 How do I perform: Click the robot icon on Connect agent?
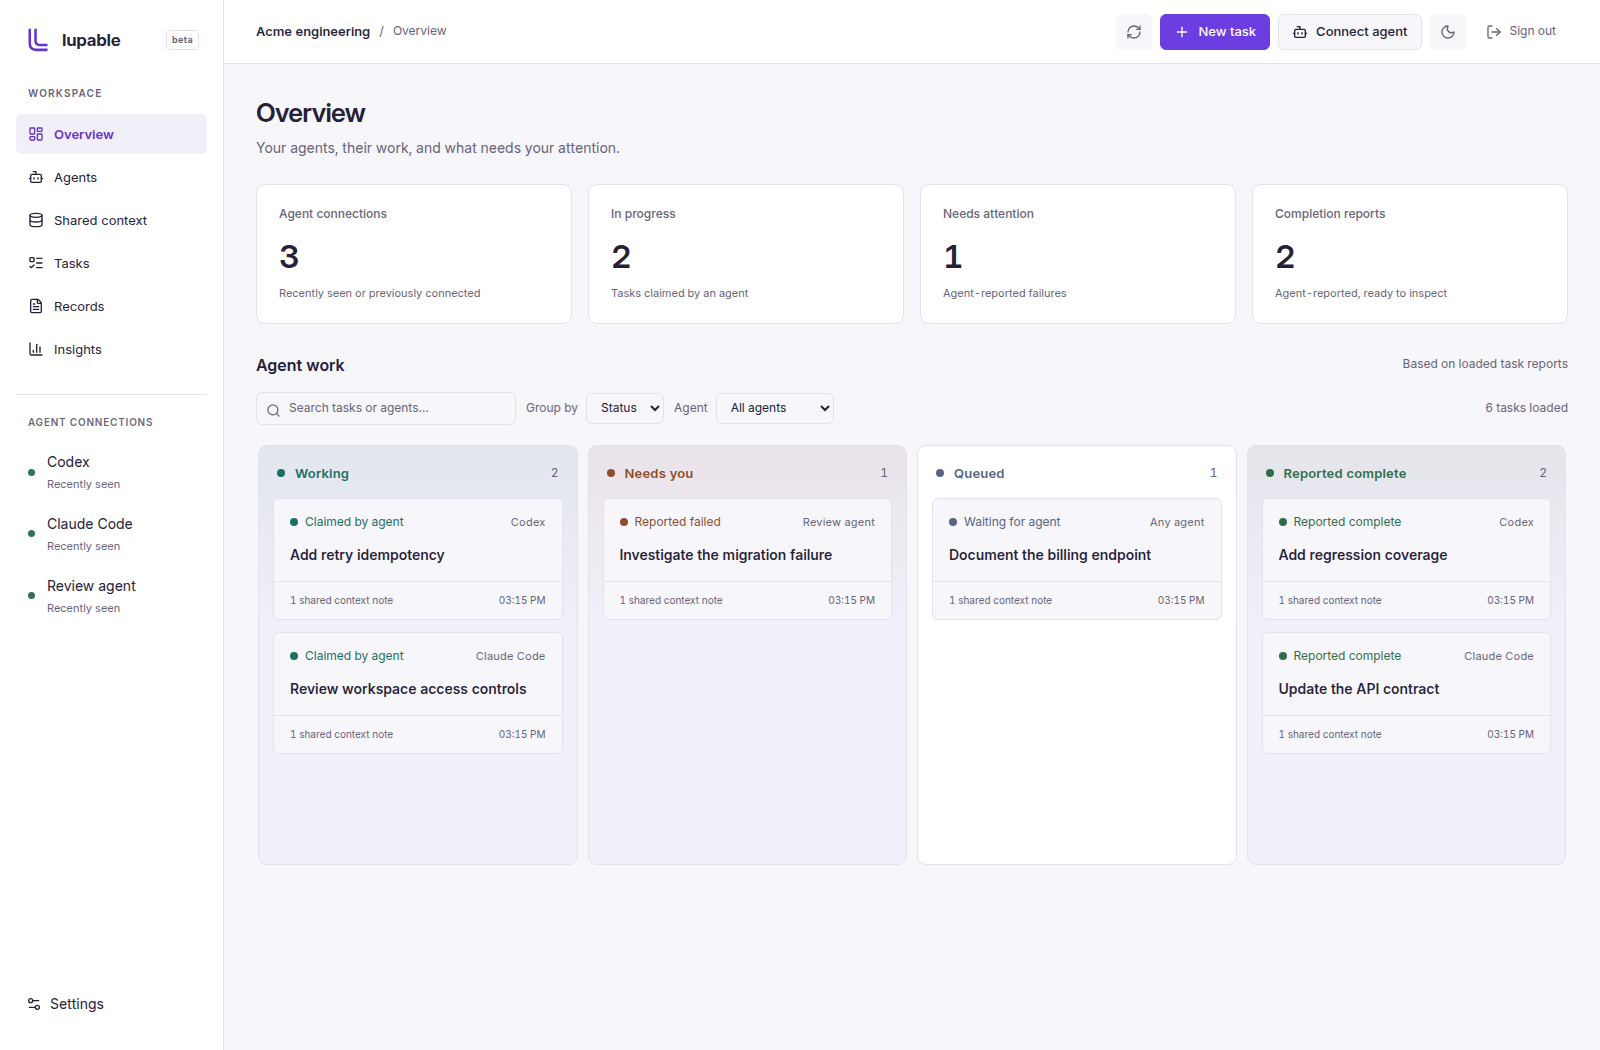(x=1300, y=32)
